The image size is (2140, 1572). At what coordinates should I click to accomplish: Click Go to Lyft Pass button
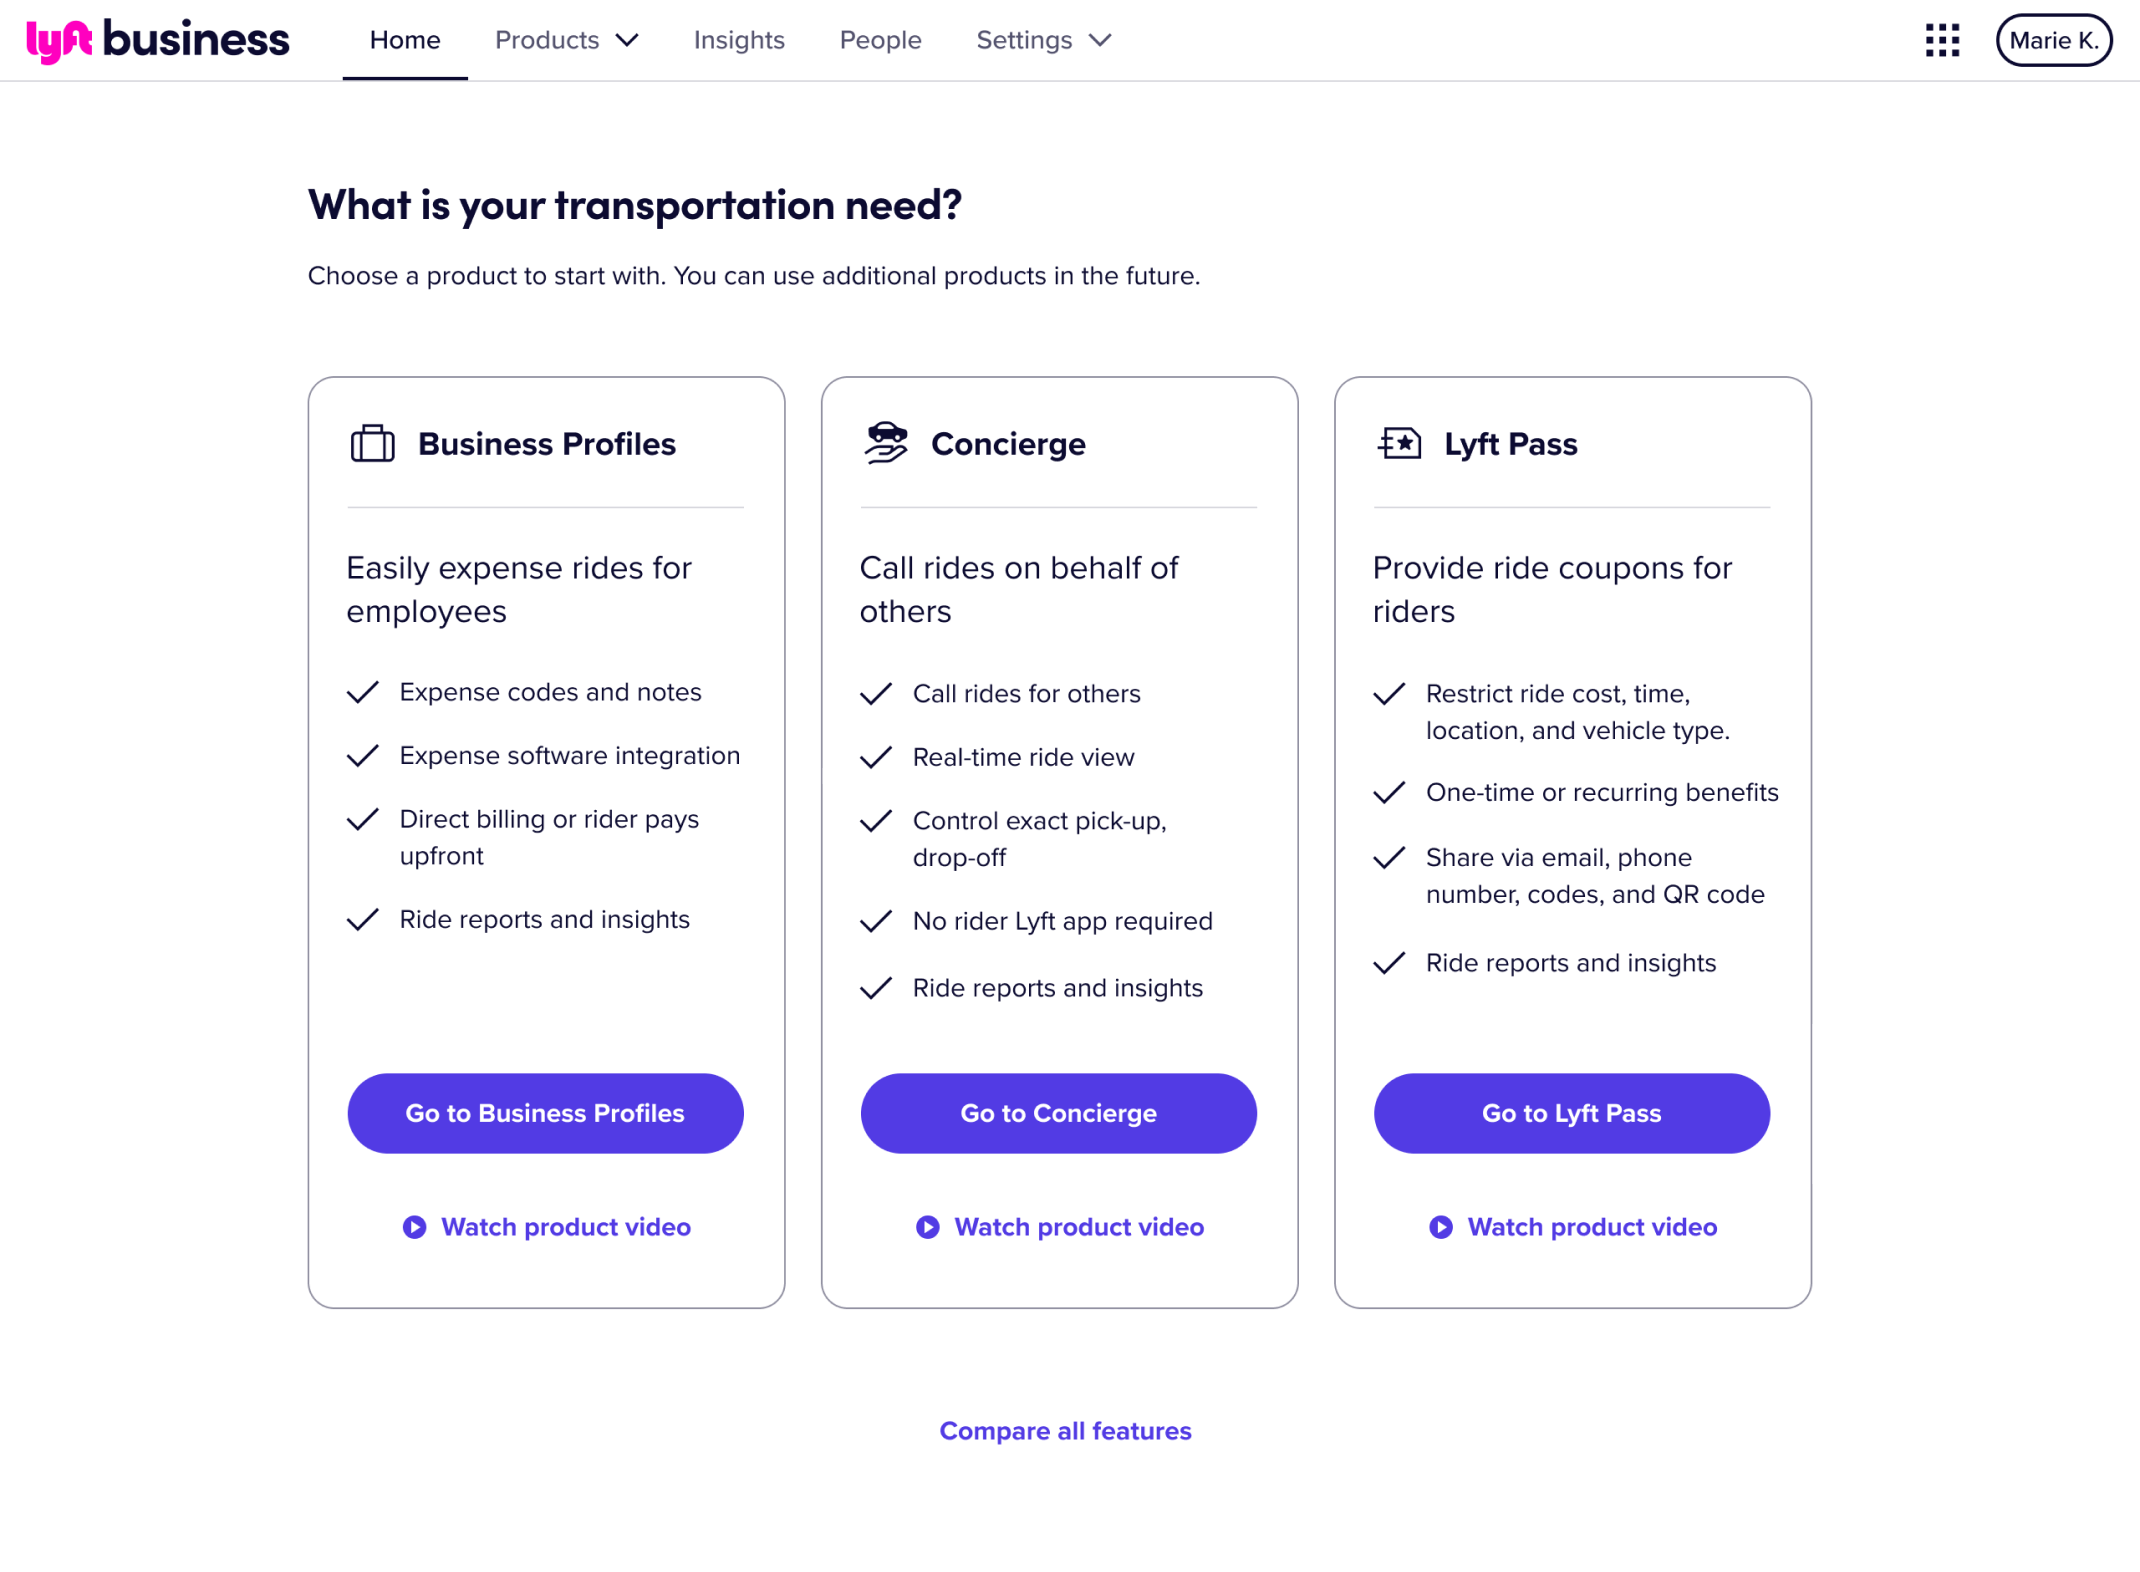[1571, 1113]
